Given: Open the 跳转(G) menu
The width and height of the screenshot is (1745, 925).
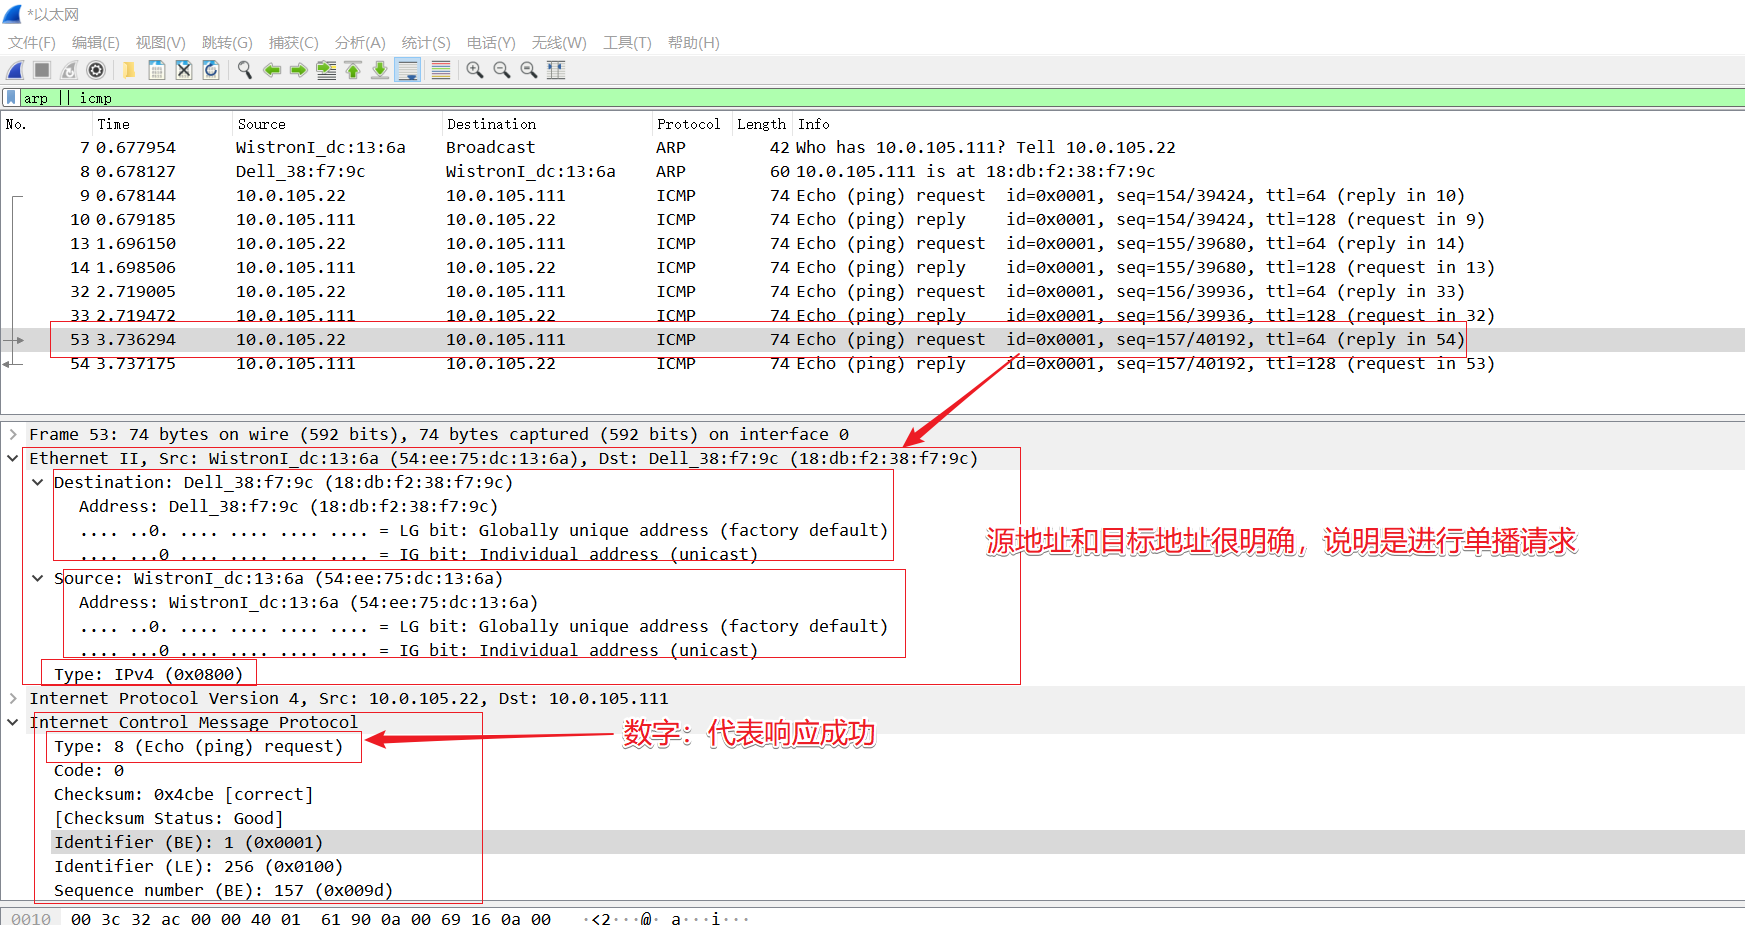Looking at the screenshot, I should pyautogui.click(x=227, y=43).
